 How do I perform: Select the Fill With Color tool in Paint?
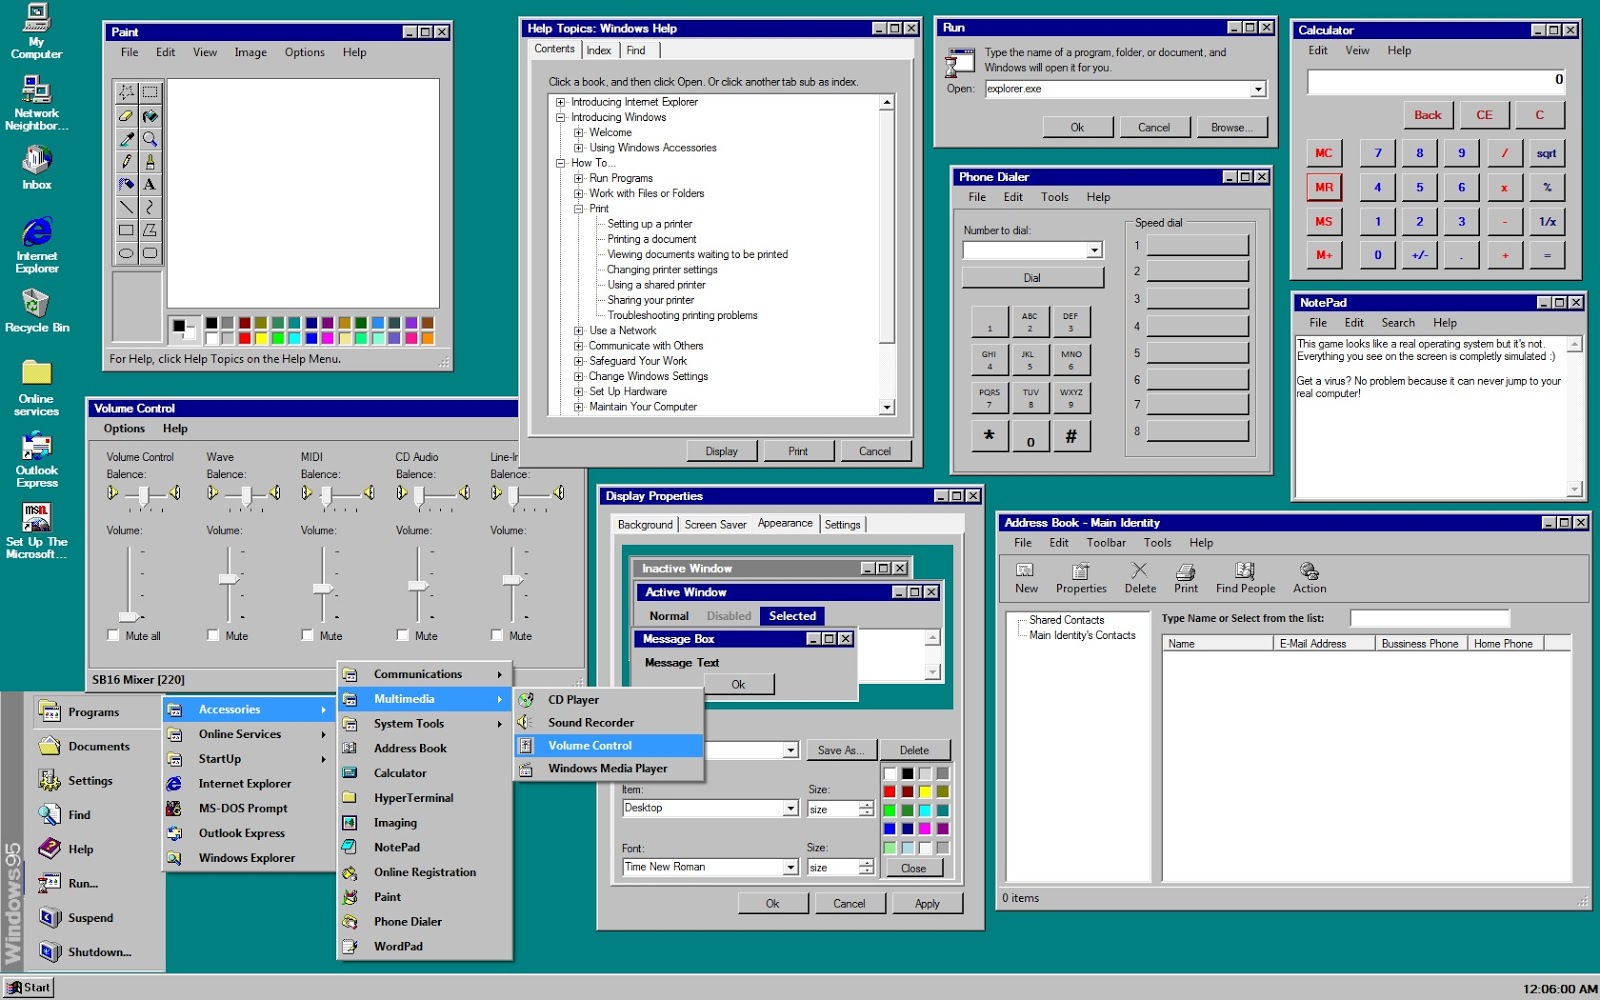coord(150,115)
